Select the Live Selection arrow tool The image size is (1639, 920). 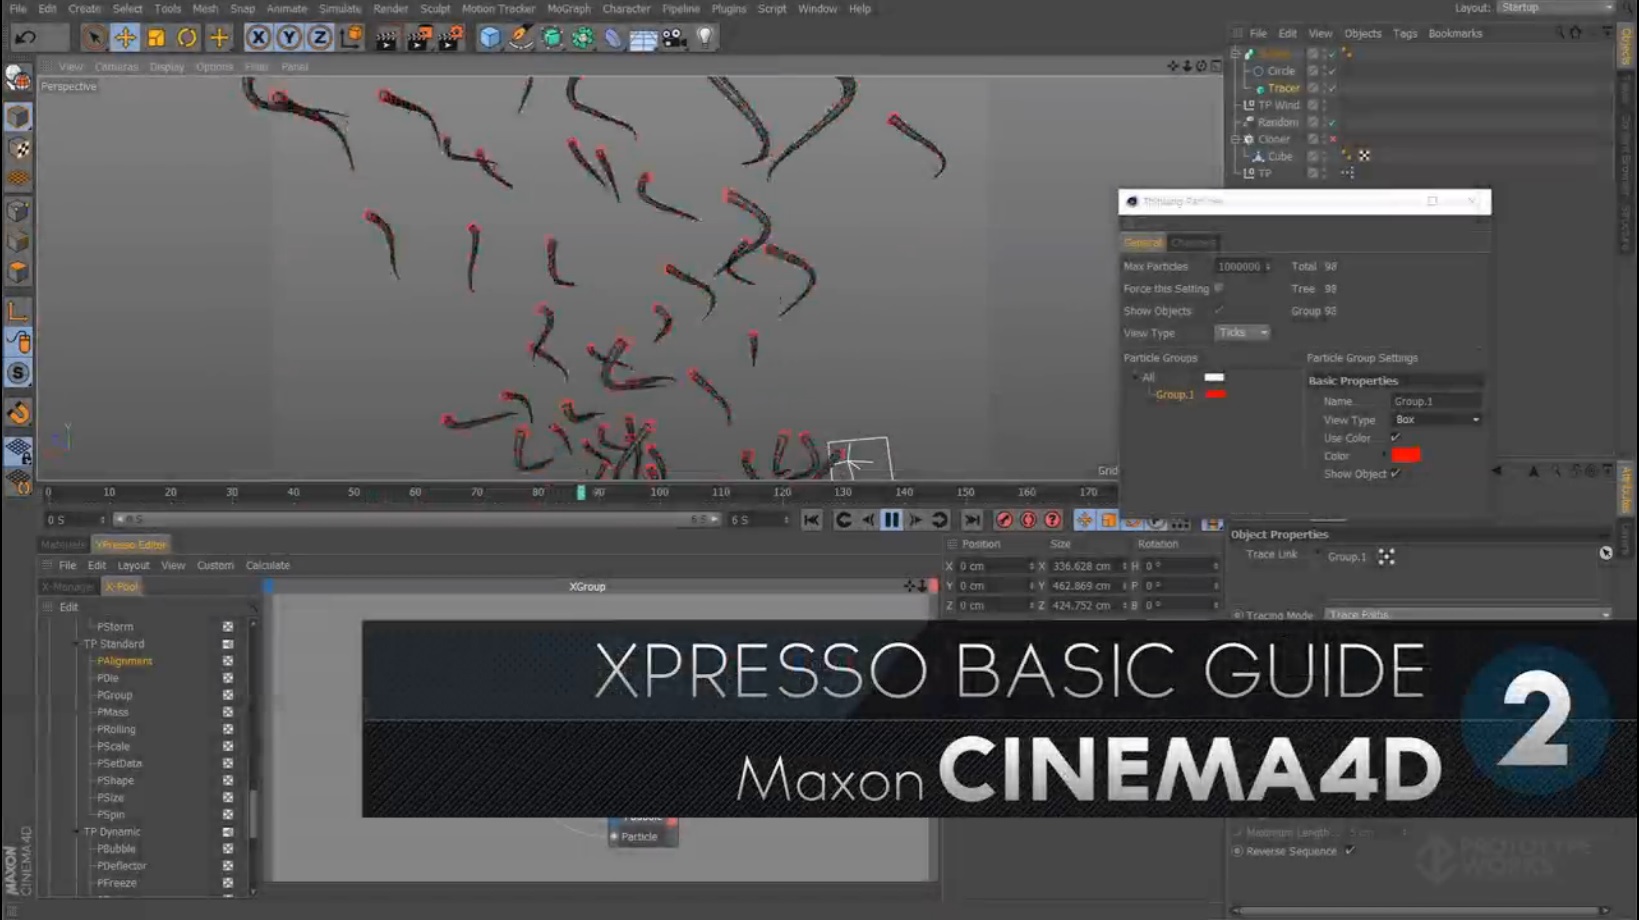pyautogui.click(x=94, y=38)
